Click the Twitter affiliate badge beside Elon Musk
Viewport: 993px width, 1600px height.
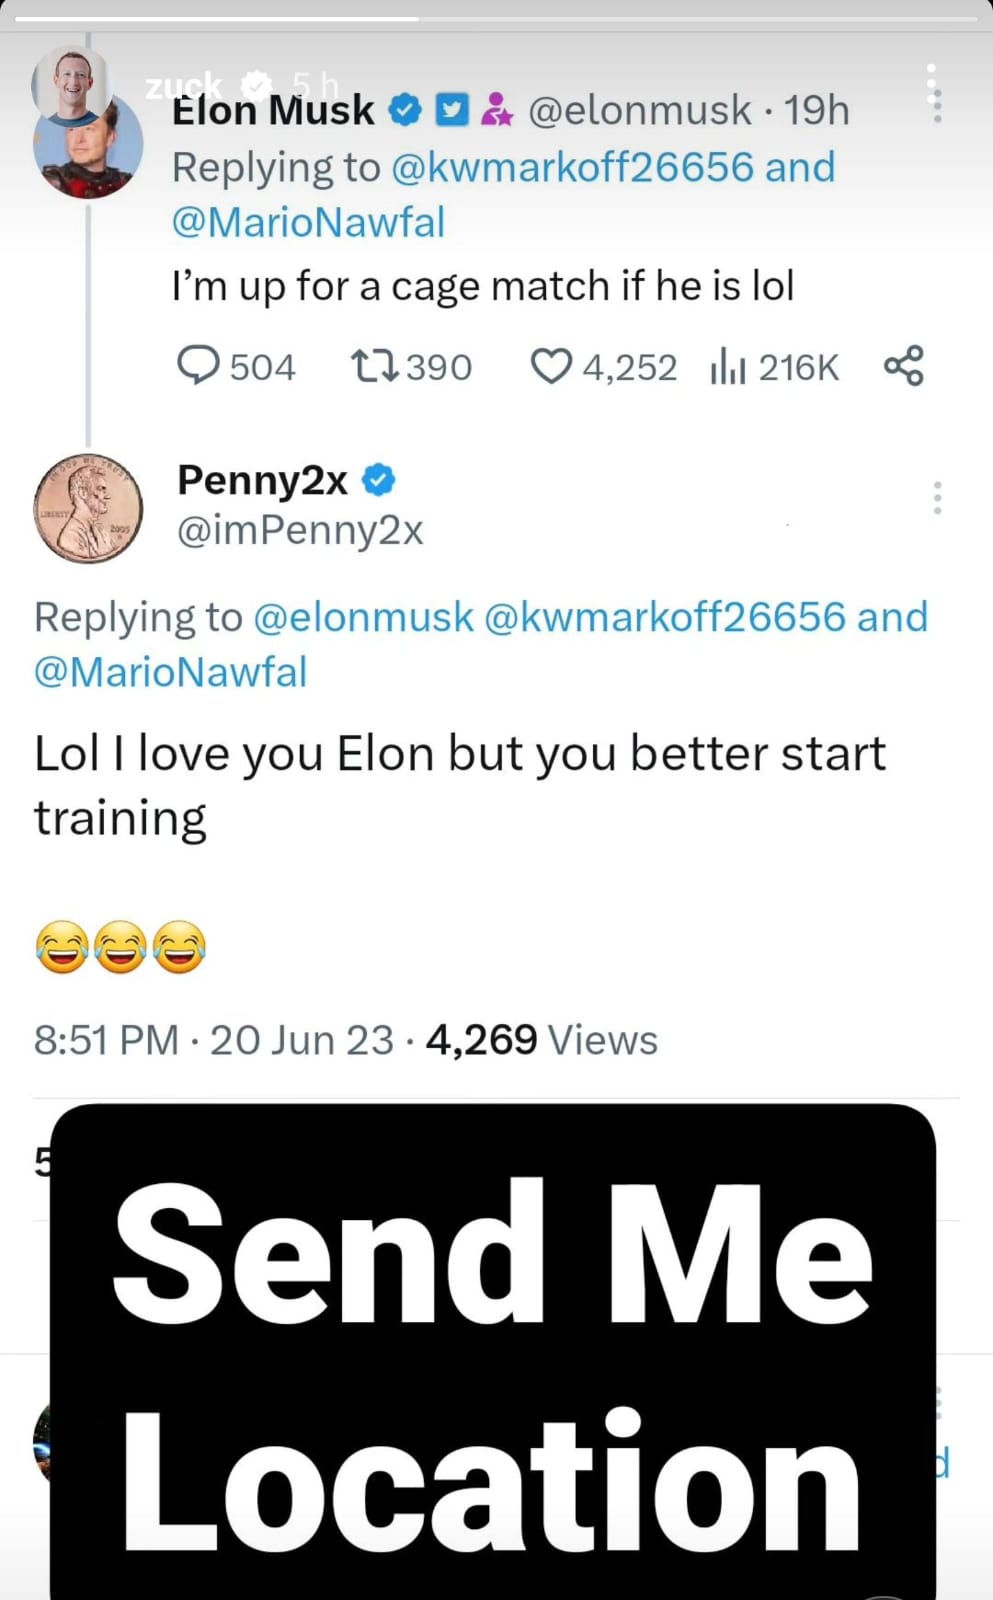coord(453,110)
